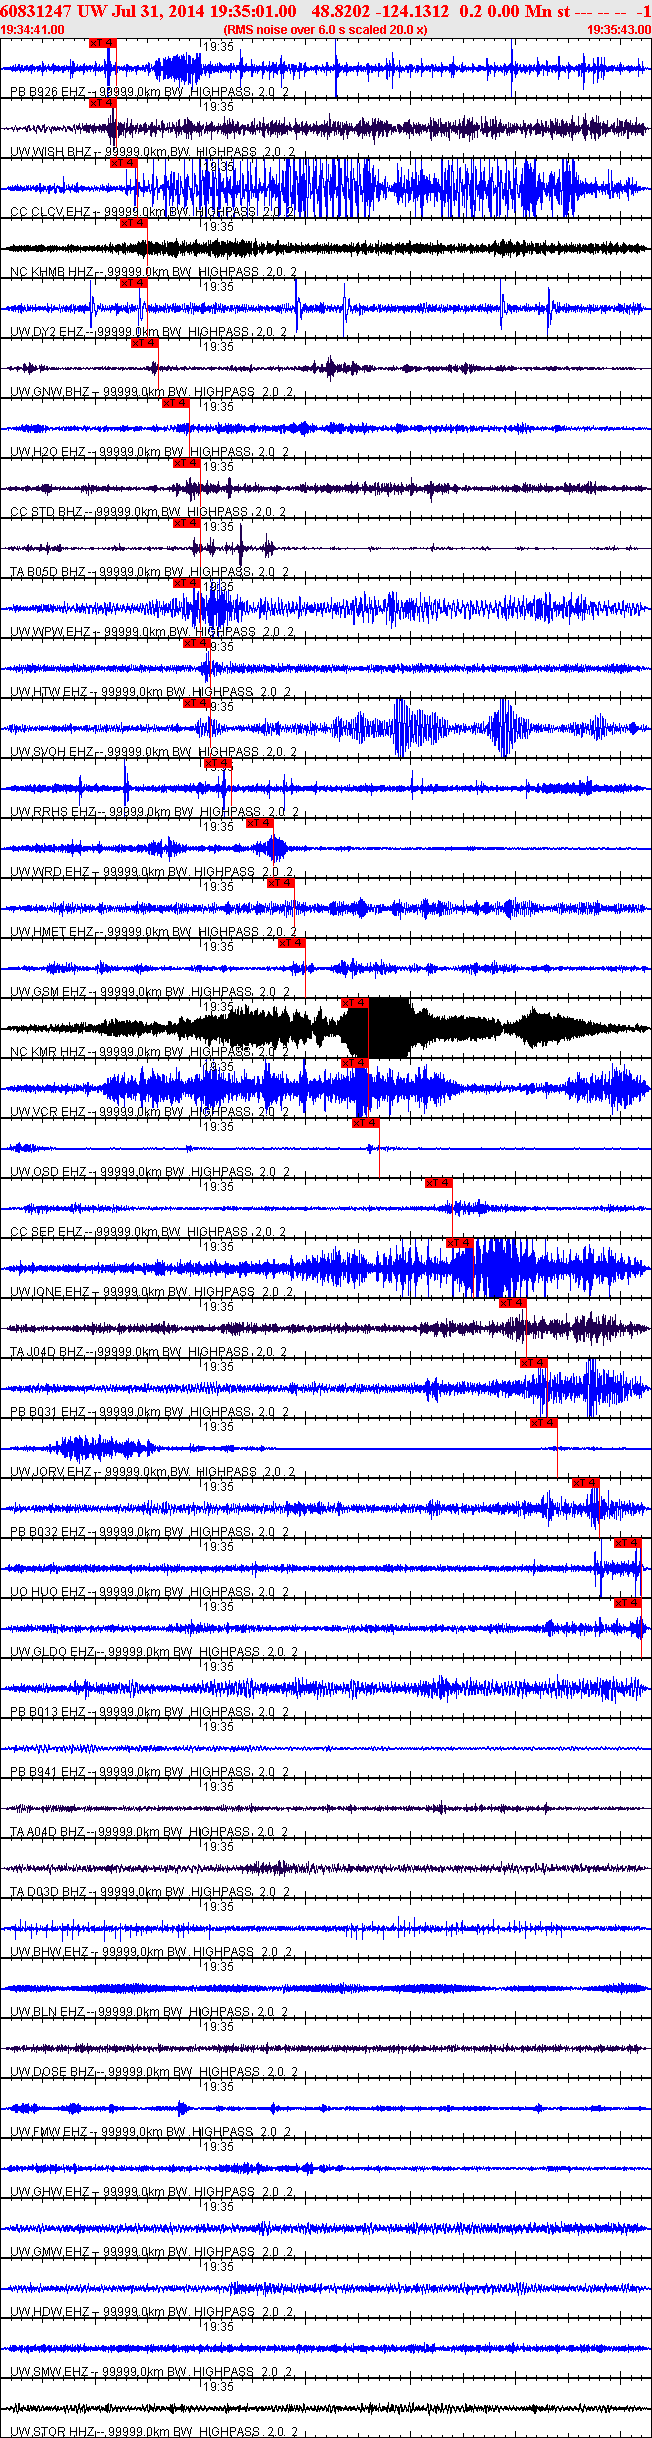Select the UW GMW EHZ trace label
This screenshot has width=652, height=2438.
click(x=152, y=2252)
